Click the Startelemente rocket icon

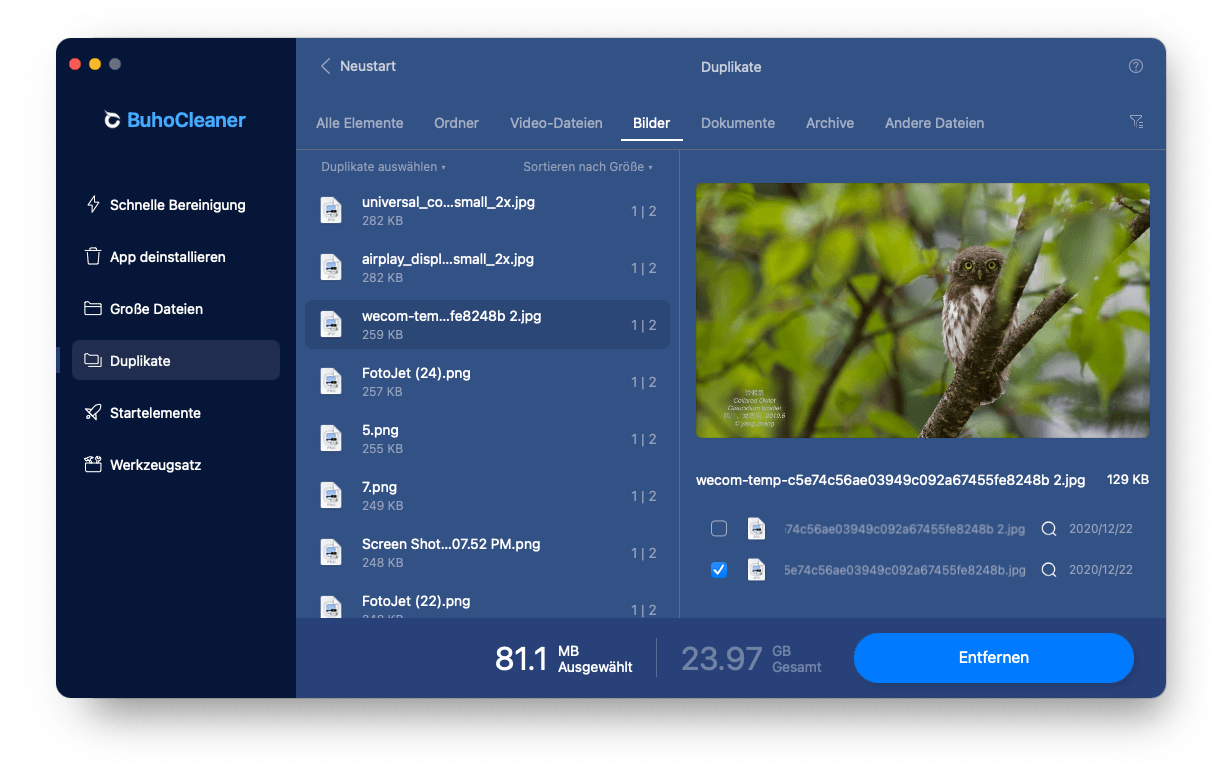tap(93, 413)
